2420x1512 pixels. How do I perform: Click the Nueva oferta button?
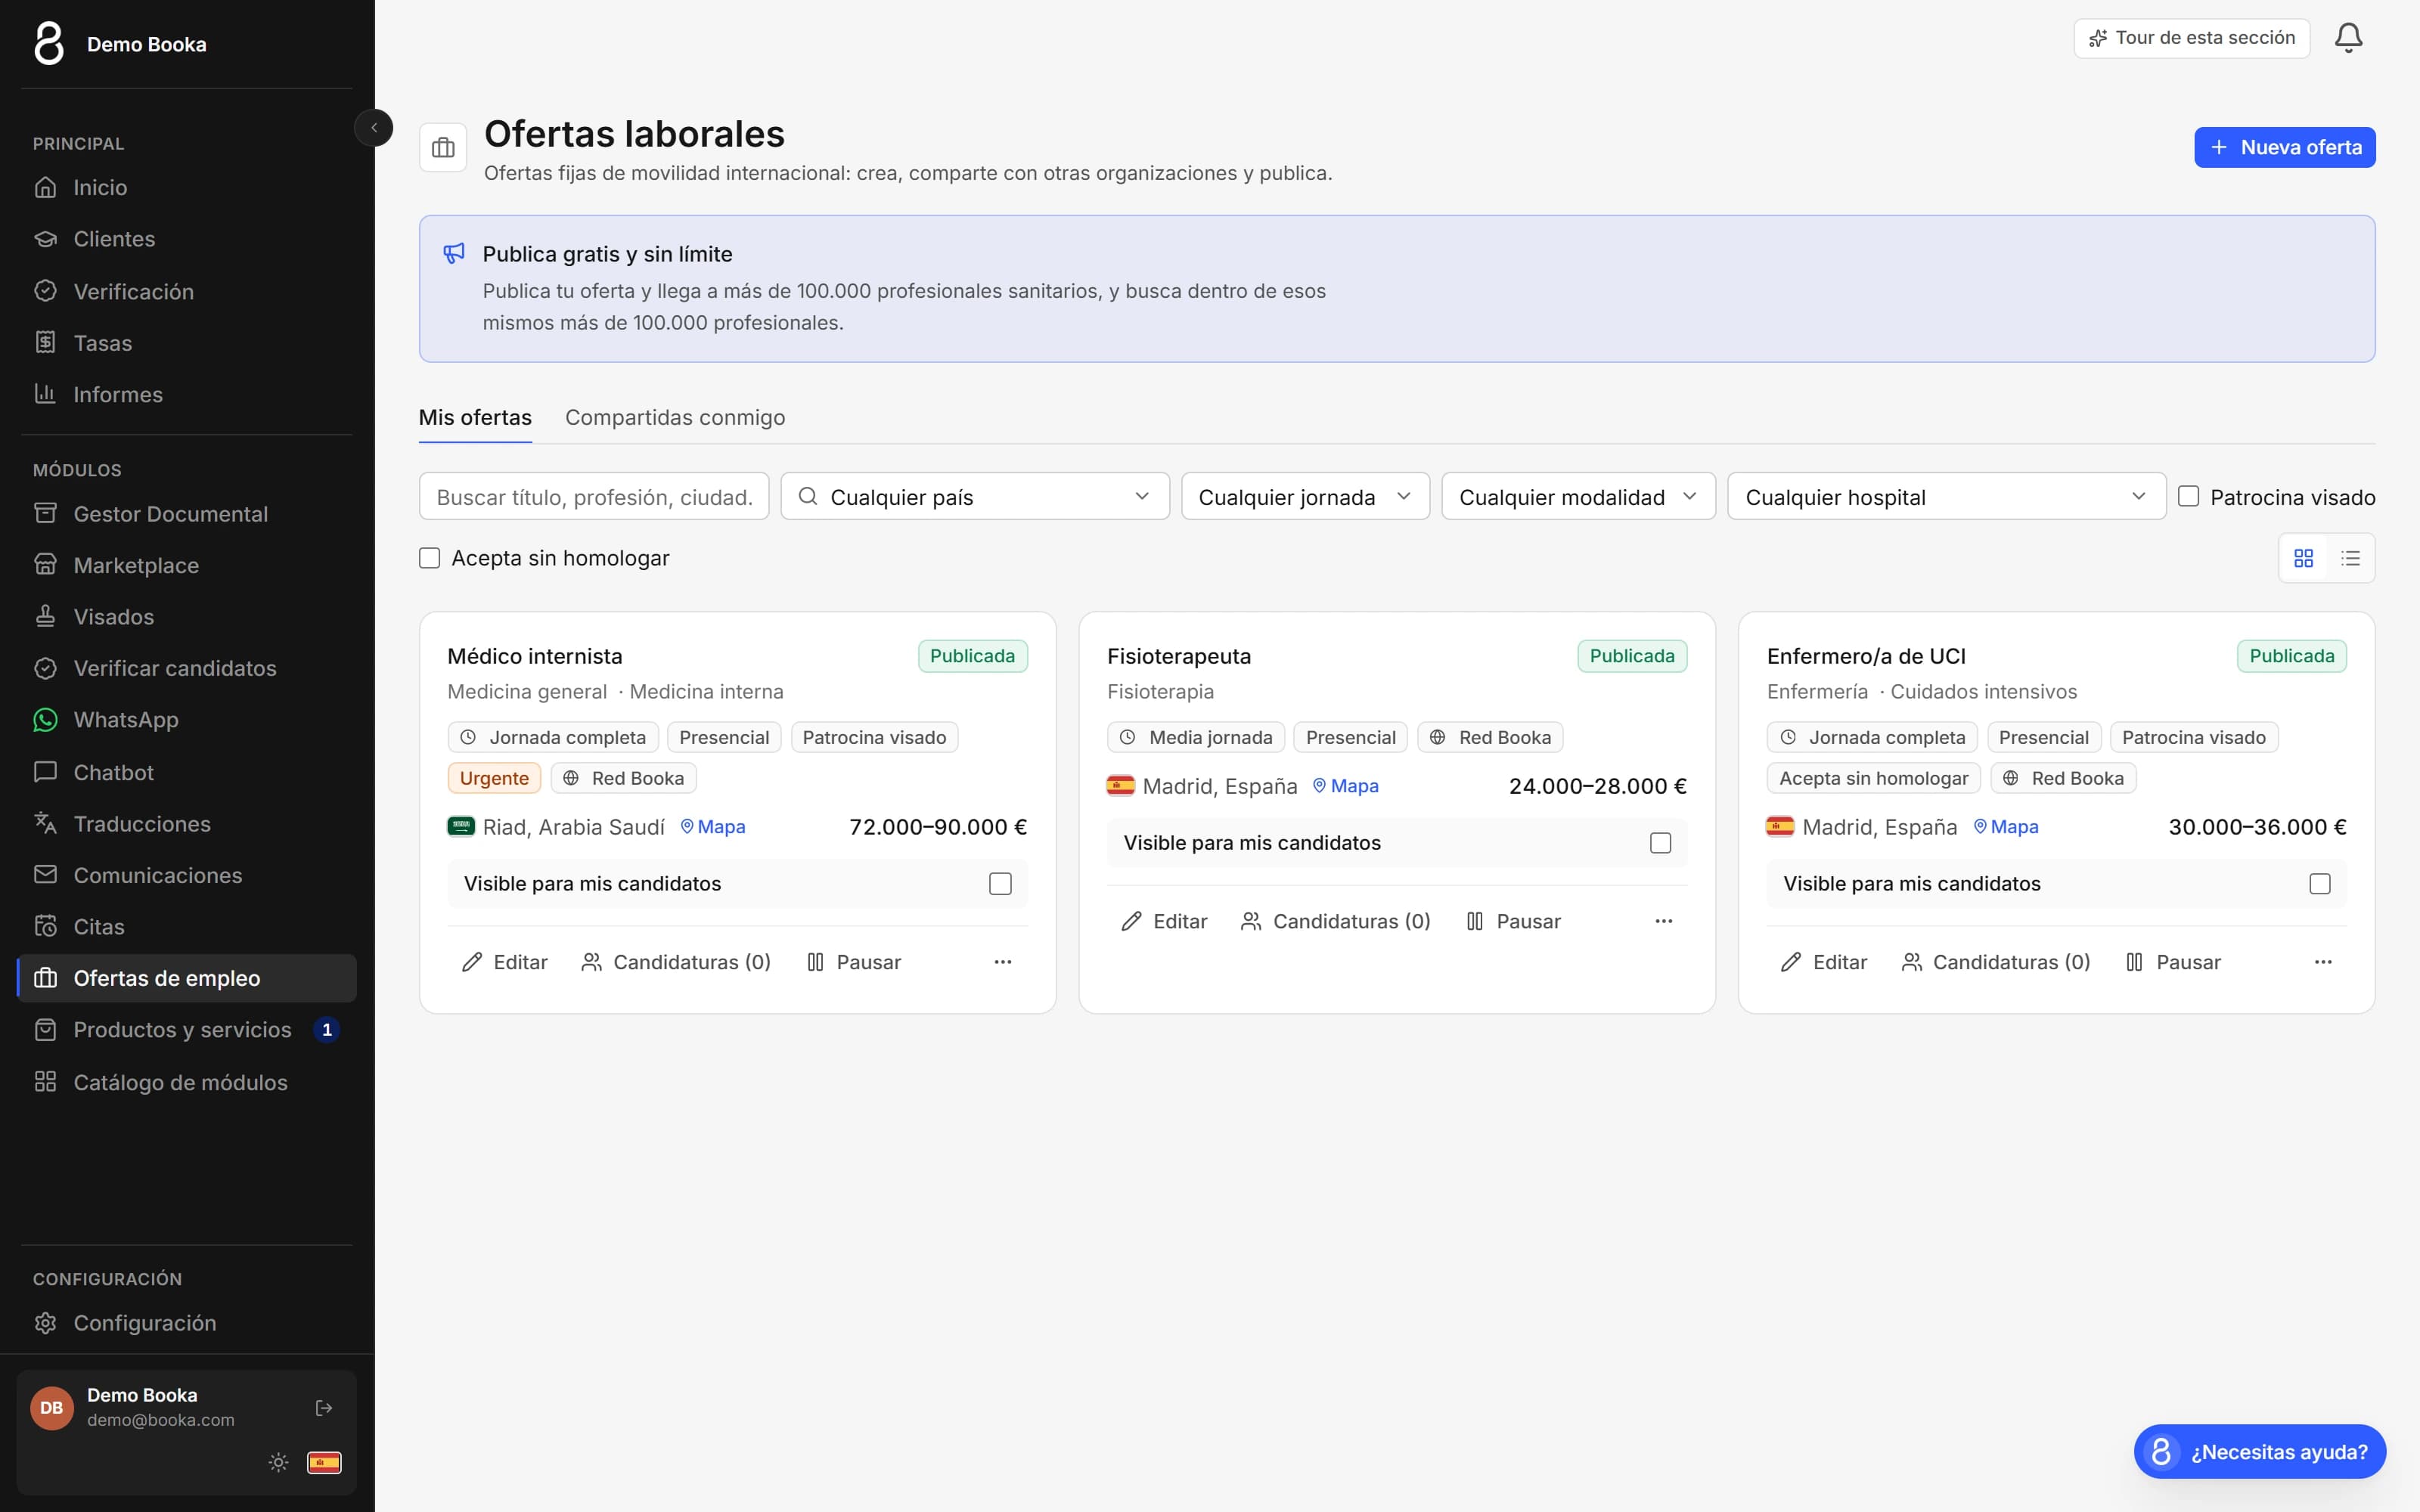pos(2284,147)
